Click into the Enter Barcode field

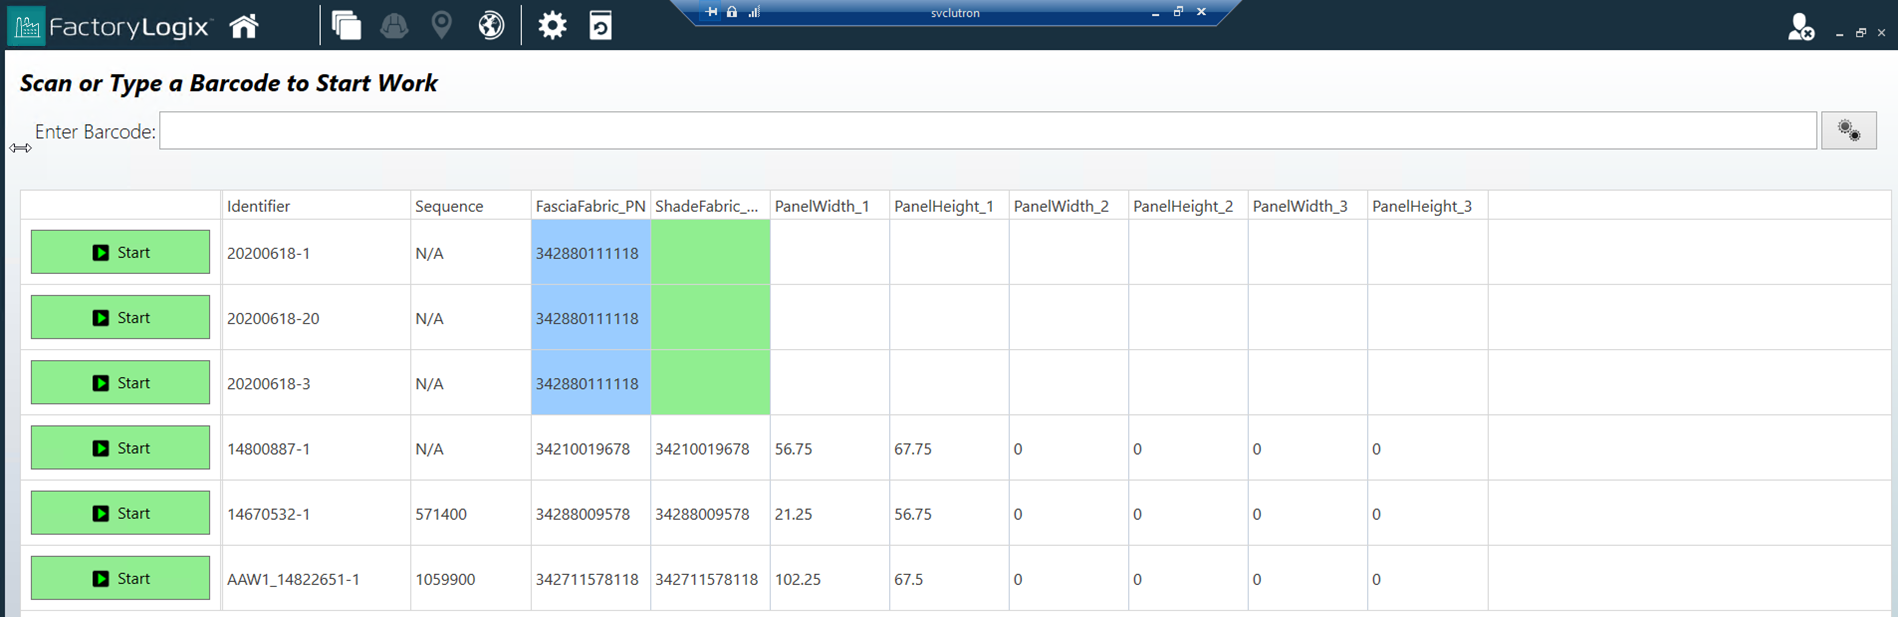[987, 131]
